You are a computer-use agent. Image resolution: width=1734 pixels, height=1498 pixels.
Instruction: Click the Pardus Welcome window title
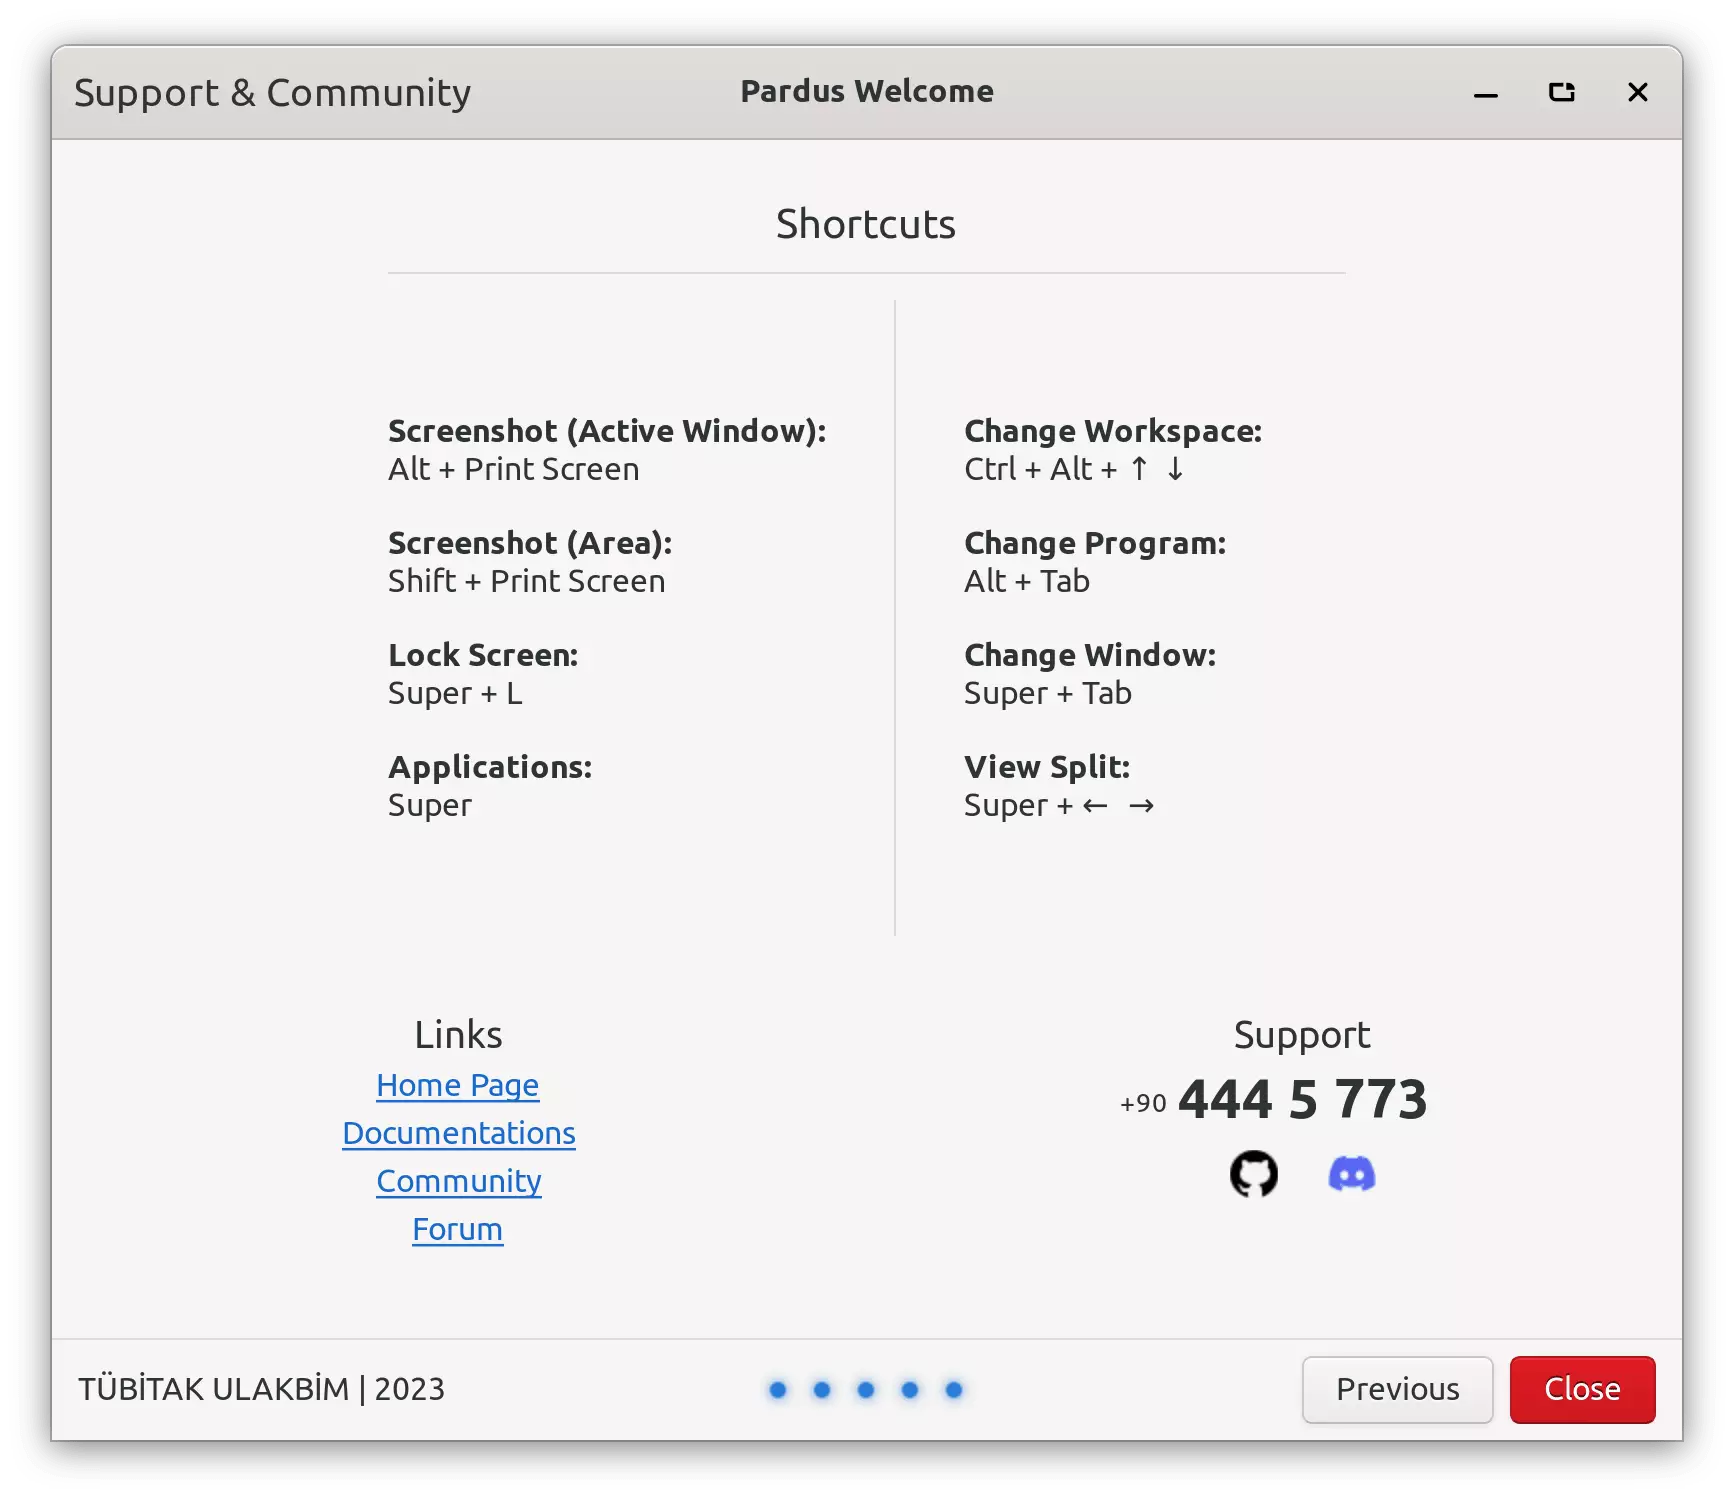click(866, 92)
